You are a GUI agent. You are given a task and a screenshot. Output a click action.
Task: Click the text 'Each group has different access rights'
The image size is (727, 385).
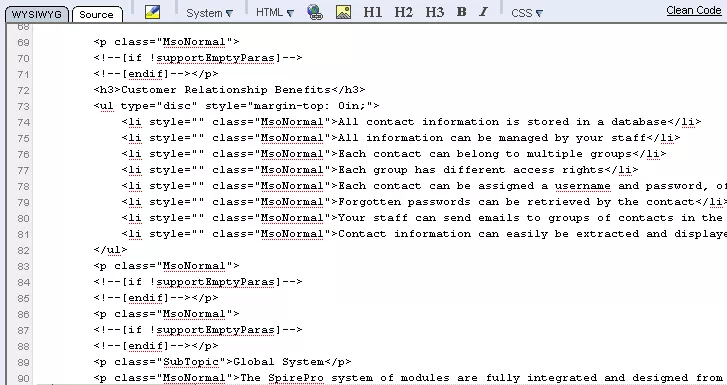[471, 170]
